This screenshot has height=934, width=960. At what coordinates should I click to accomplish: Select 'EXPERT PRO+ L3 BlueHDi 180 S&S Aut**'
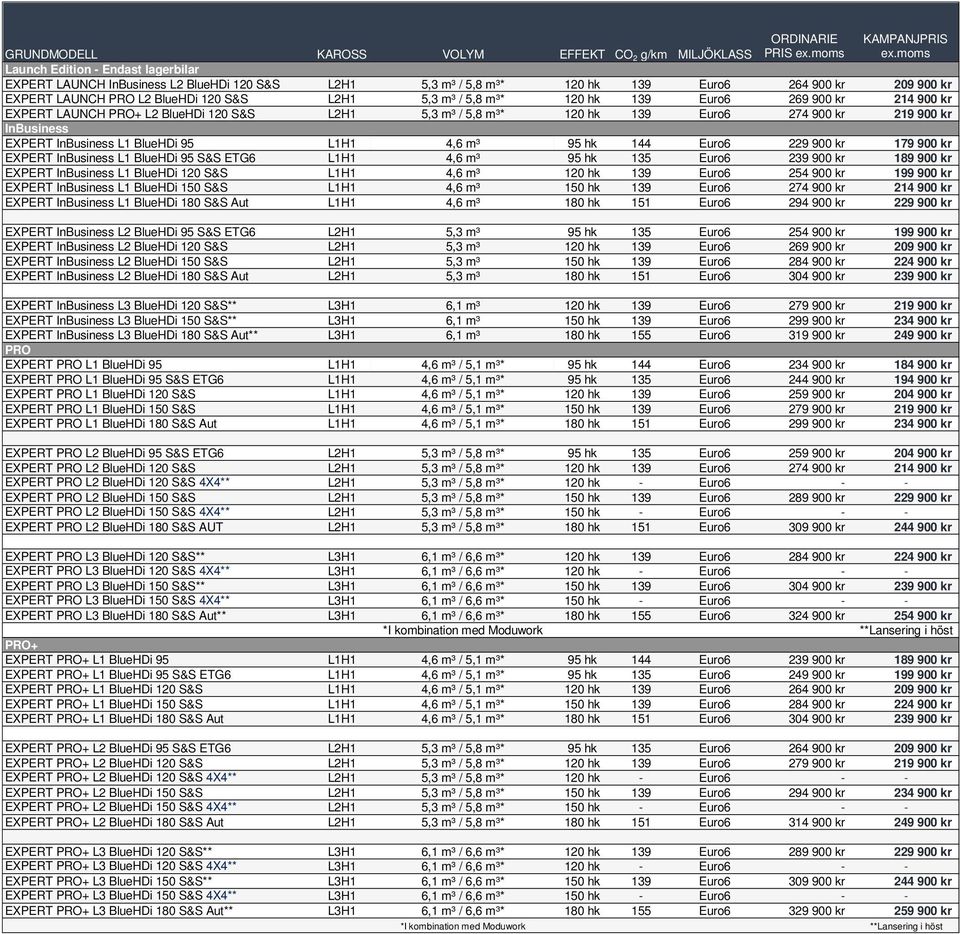(x=119, y=911)
